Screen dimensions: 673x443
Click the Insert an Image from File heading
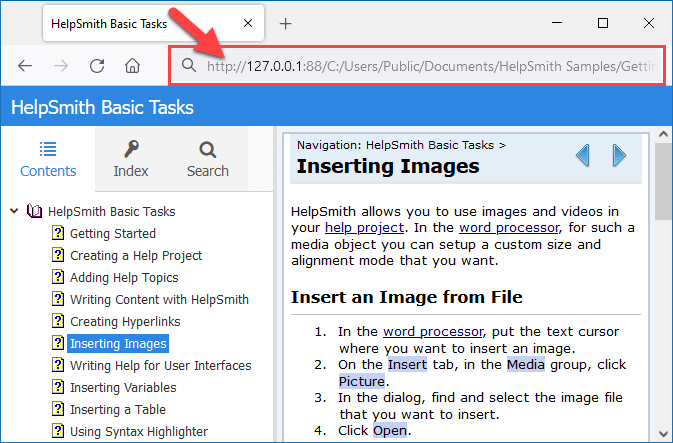tap(406, 297)
